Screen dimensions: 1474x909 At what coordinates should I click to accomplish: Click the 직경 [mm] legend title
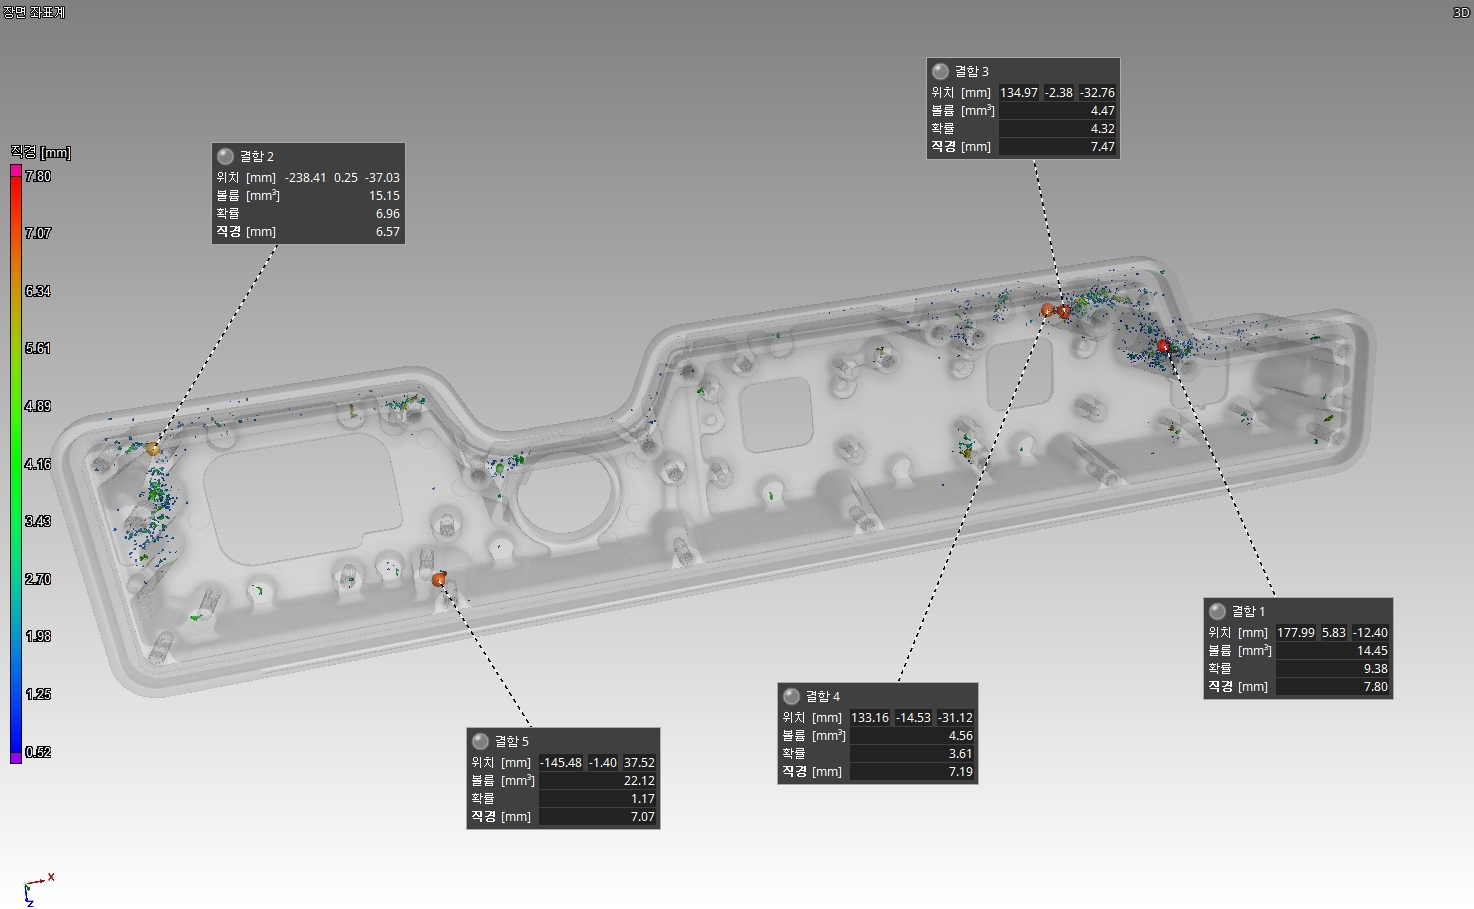pyautogui.click(x=41, y=152)
